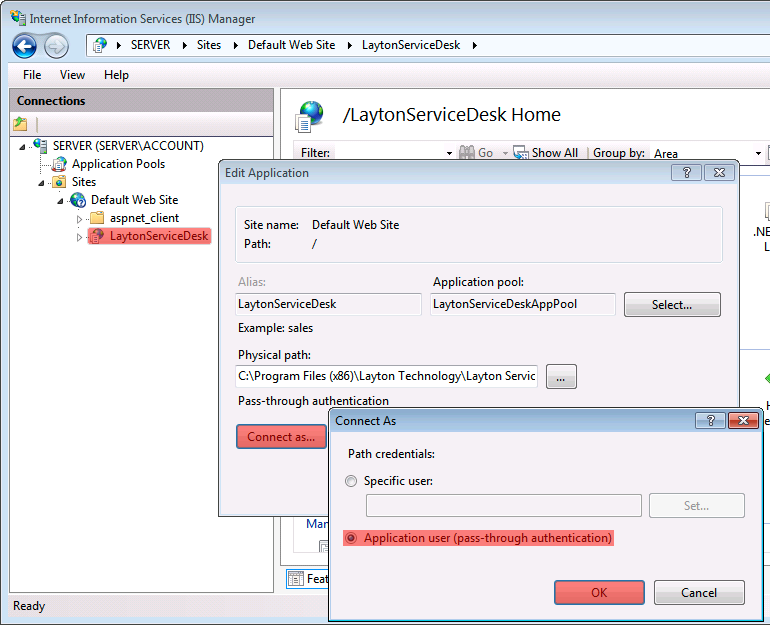
Task: Click Select... for the application pool
Action: tap(672, 304)
